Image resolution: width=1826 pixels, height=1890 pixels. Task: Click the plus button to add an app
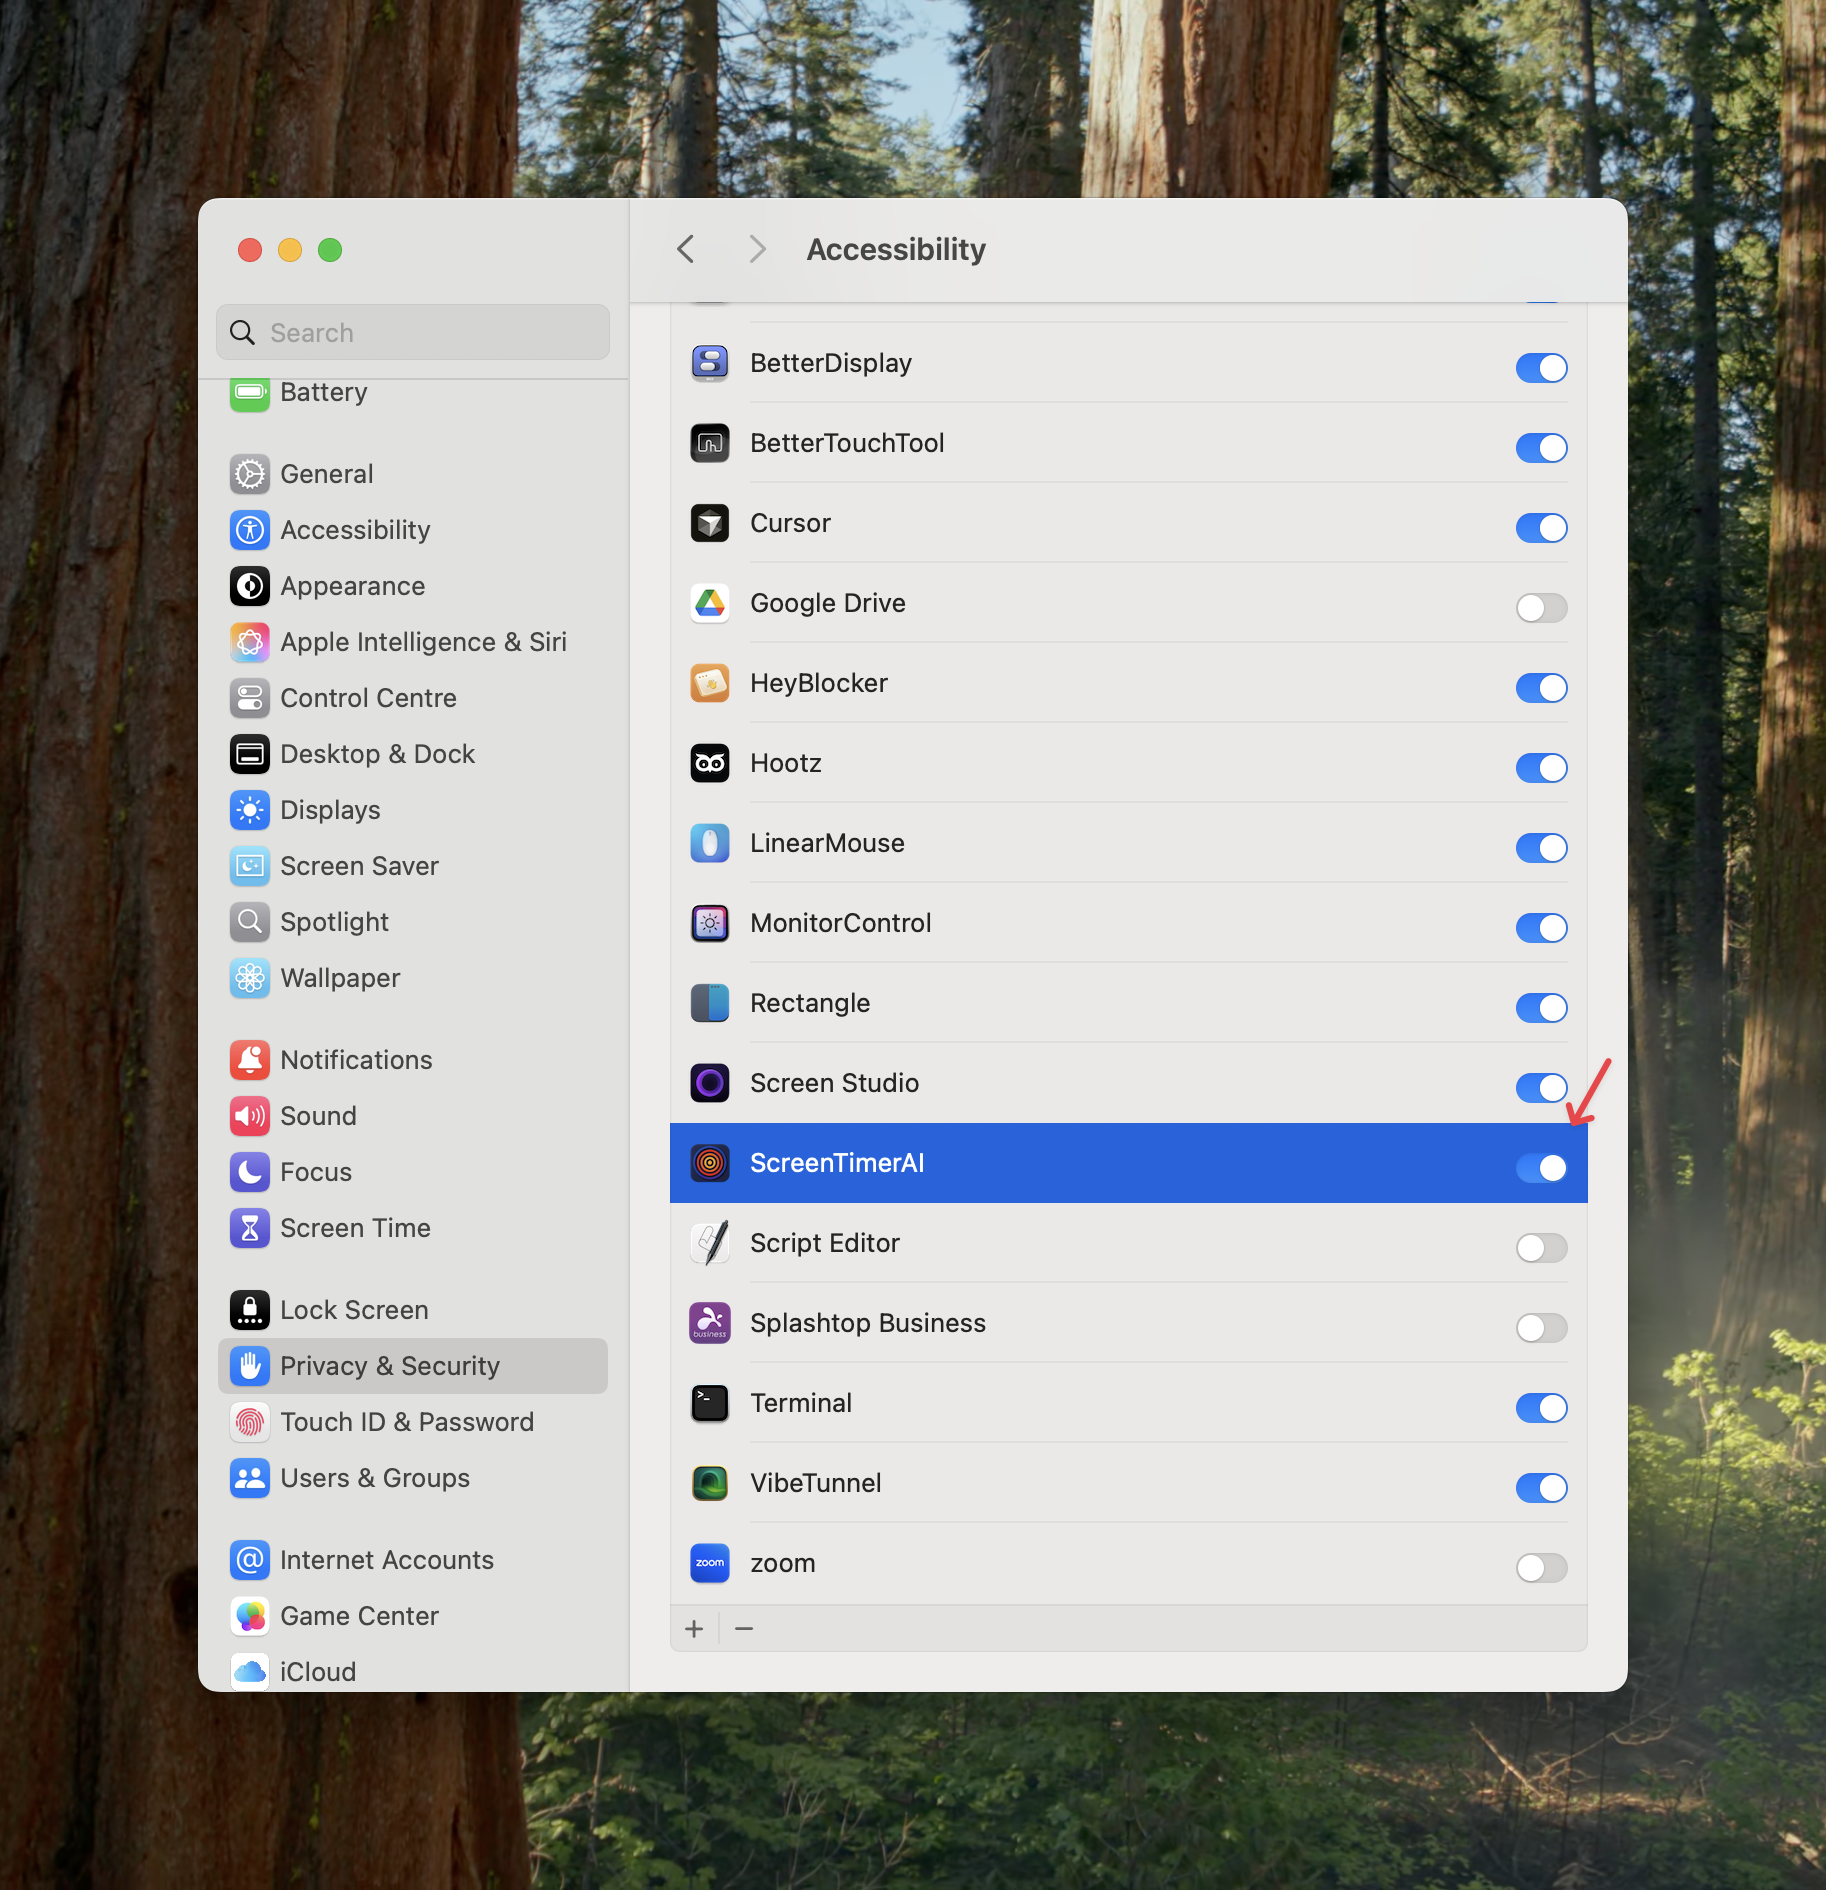tap(695, 1628)
